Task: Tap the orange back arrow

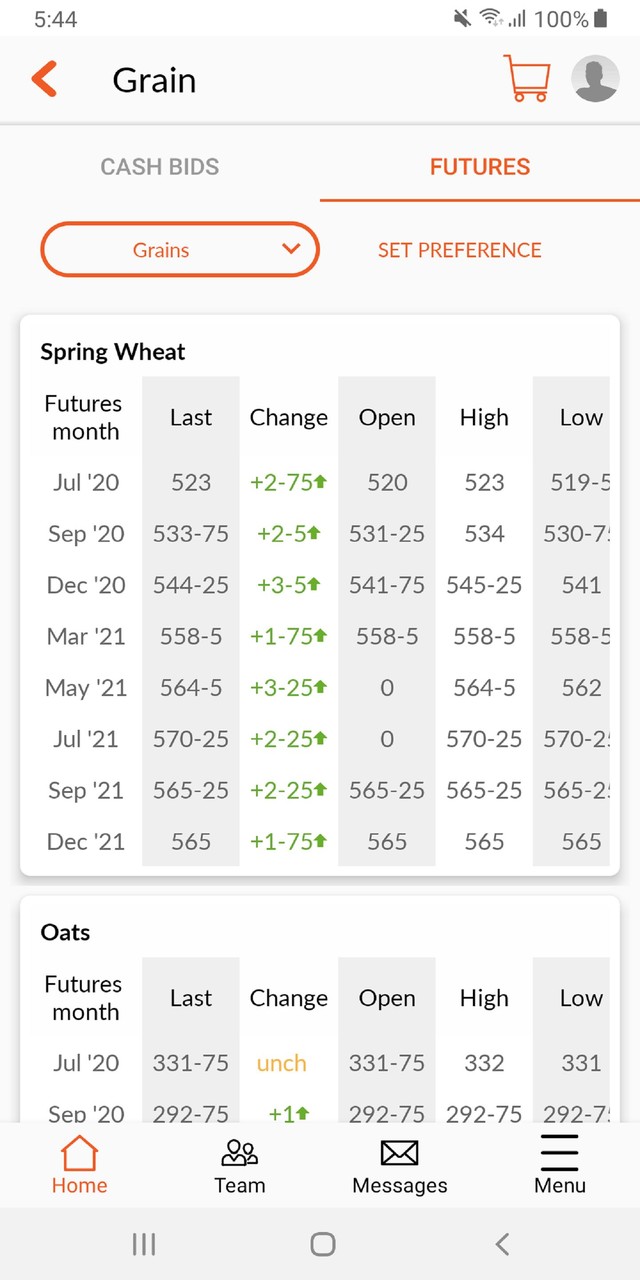Action: point(44,80)
